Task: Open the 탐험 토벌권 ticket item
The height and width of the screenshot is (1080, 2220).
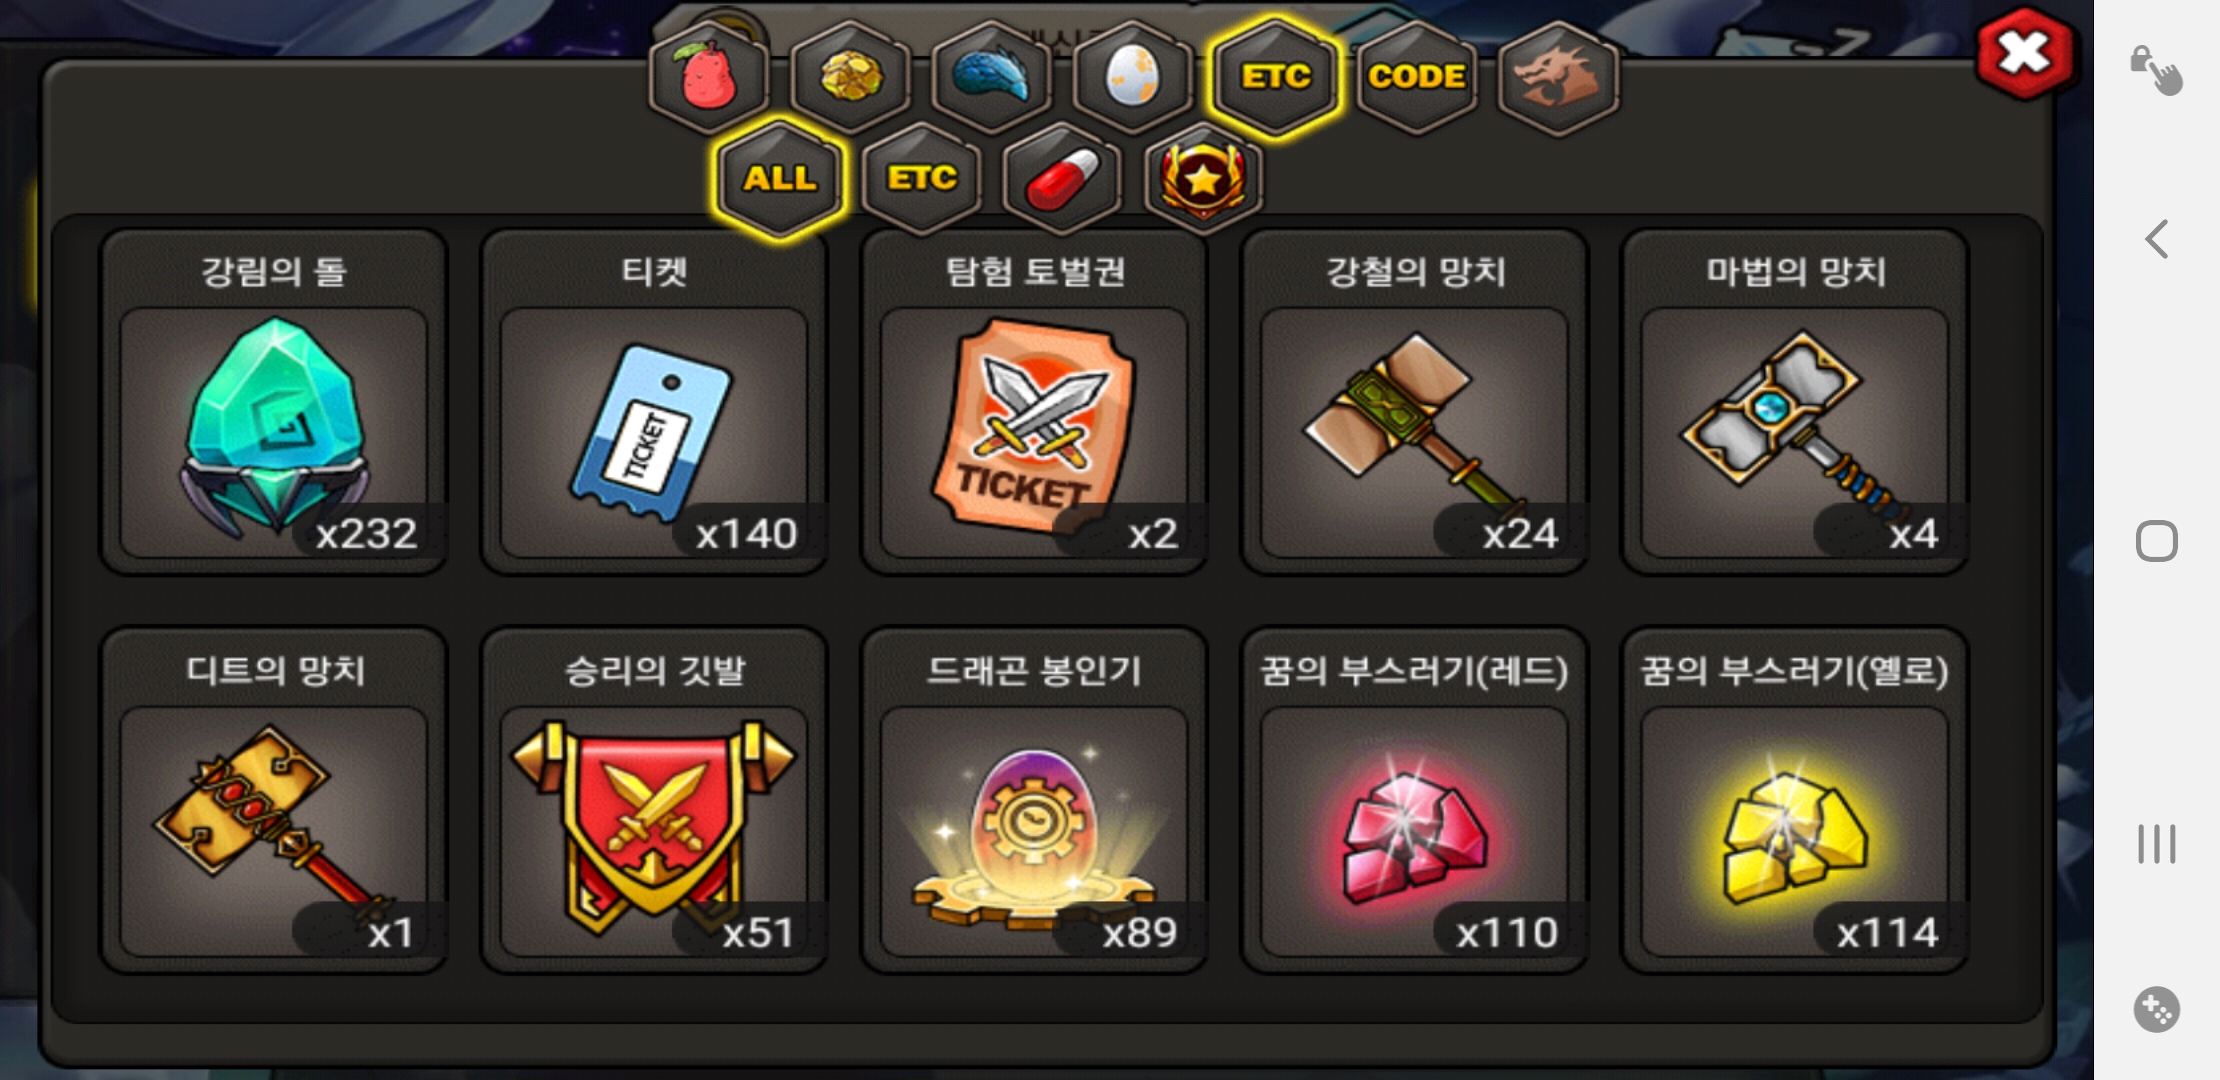Action: 1034,402
